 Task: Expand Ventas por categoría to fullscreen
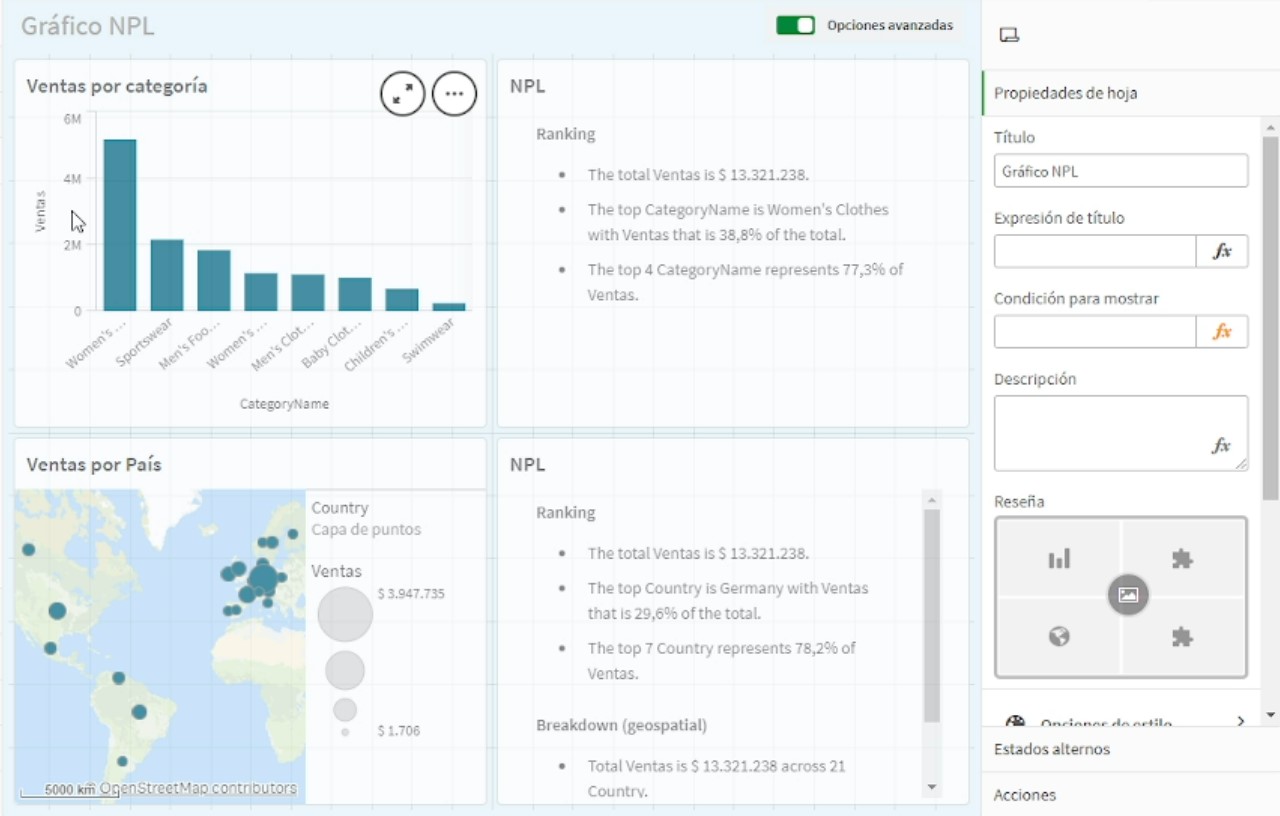tap(403, 93)
